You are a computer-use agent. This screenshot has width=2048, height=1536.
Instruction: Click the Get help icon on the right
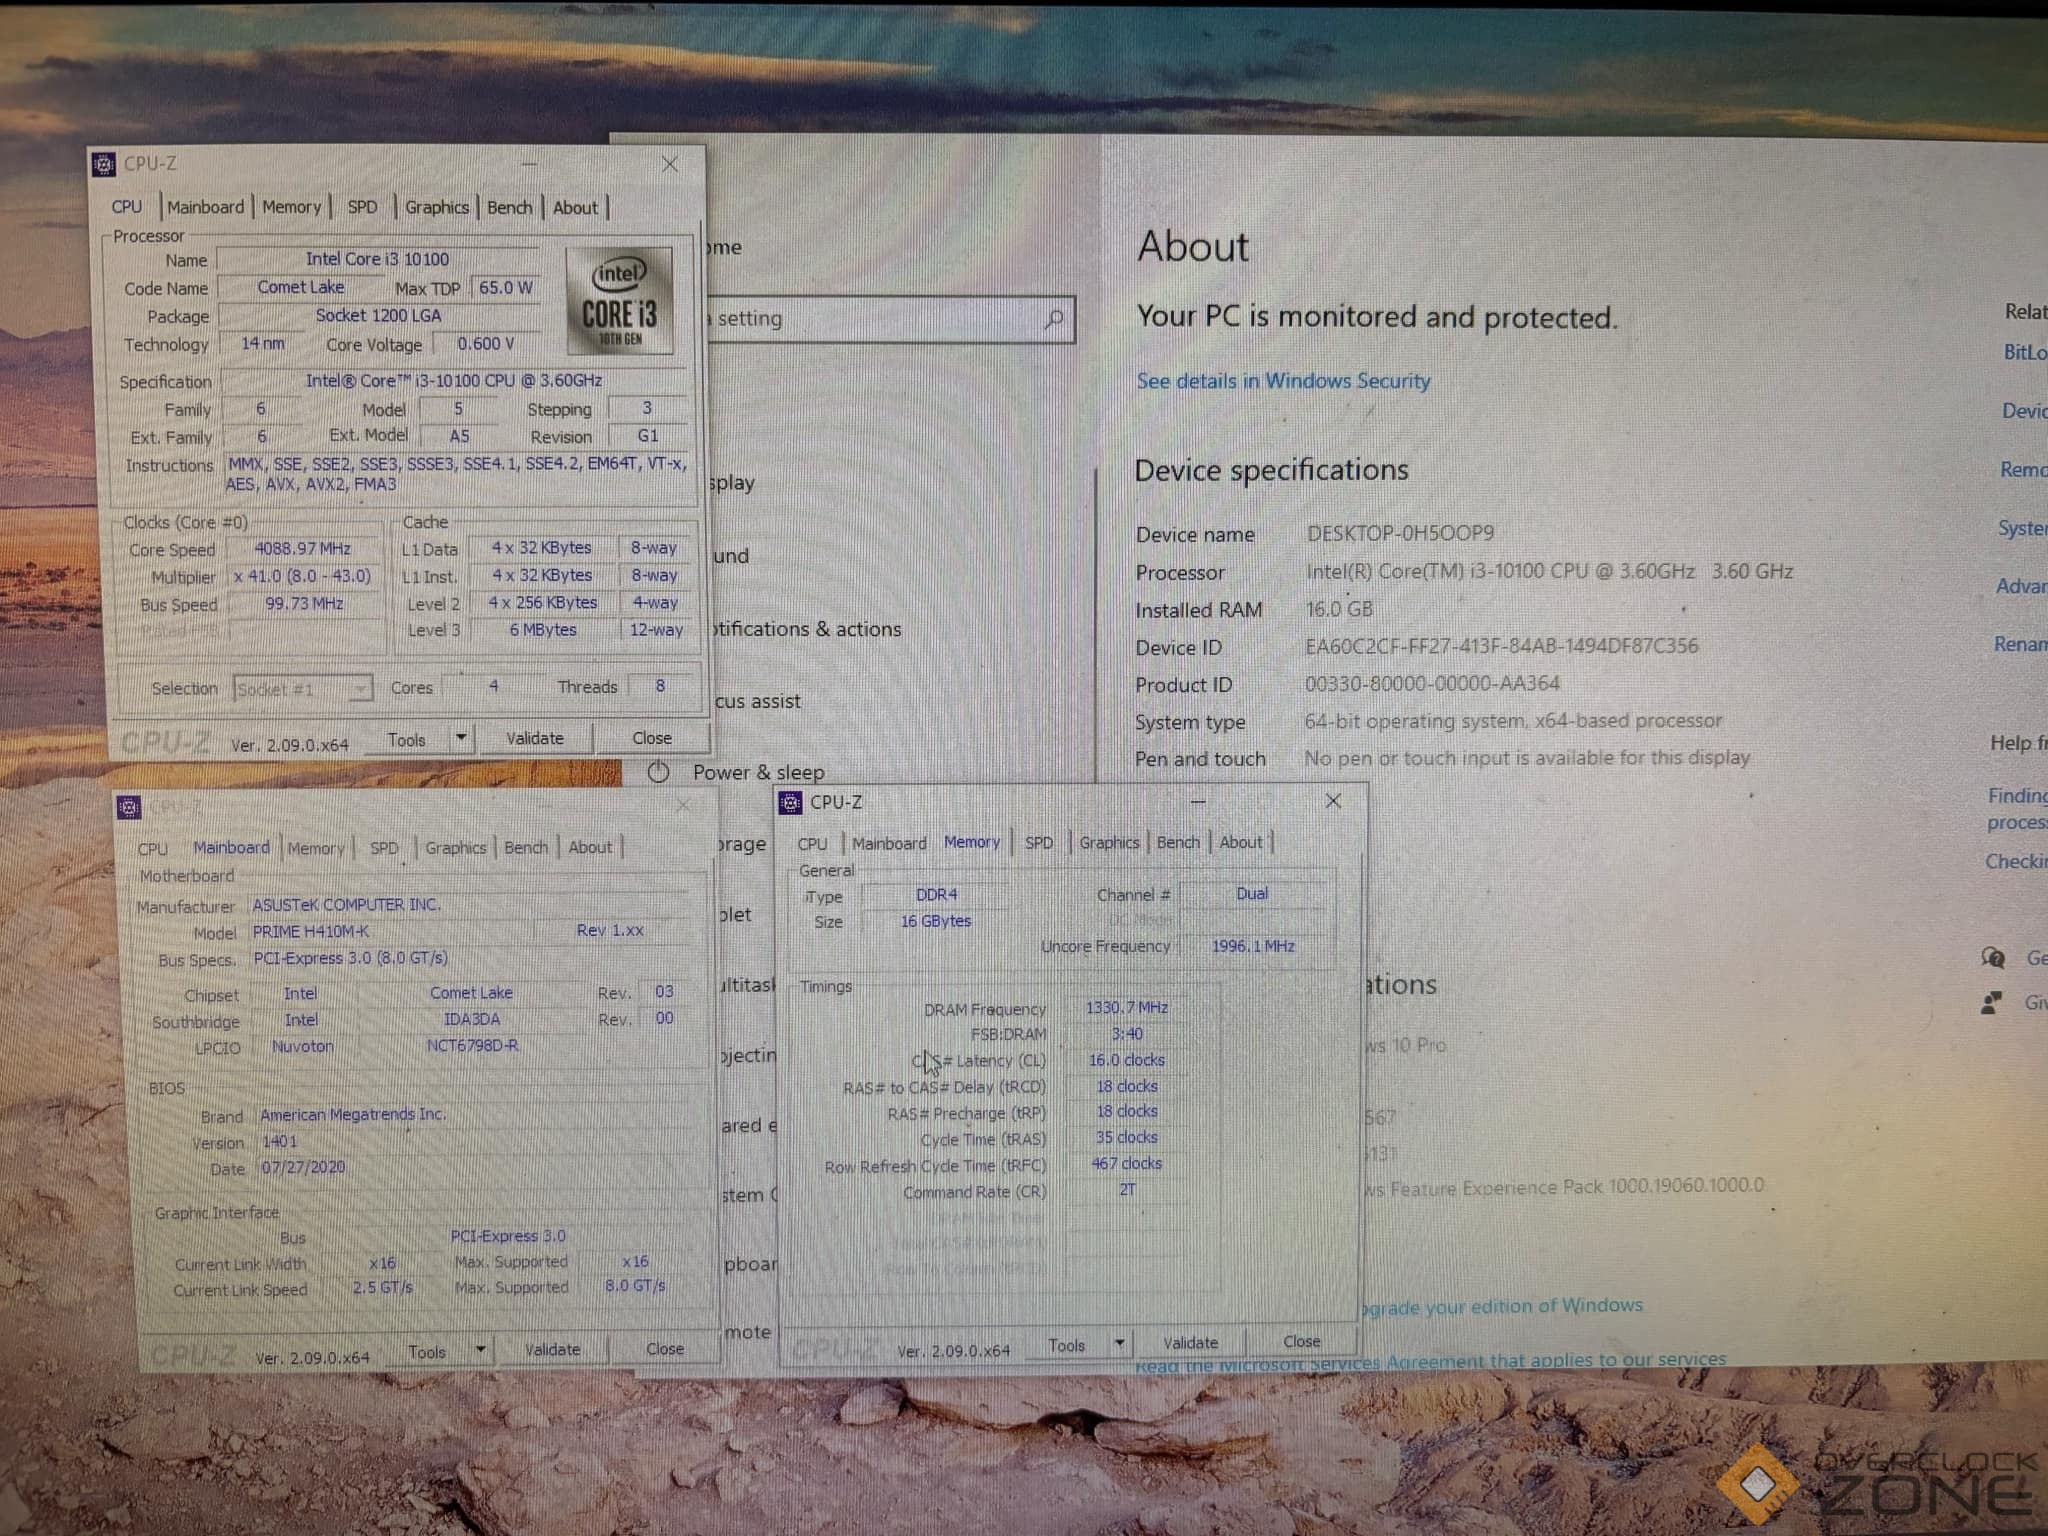click(1992, 958)
